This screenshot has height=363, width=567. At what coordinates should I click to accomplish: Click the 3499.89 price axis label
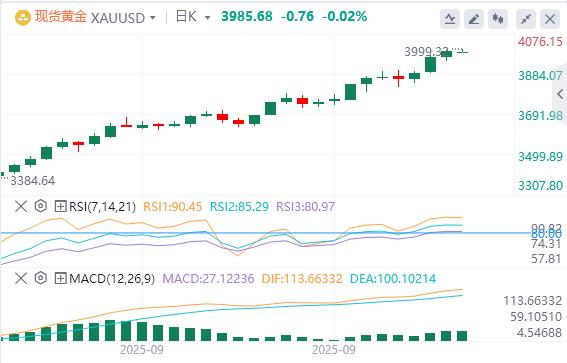(x=540, y=157)
